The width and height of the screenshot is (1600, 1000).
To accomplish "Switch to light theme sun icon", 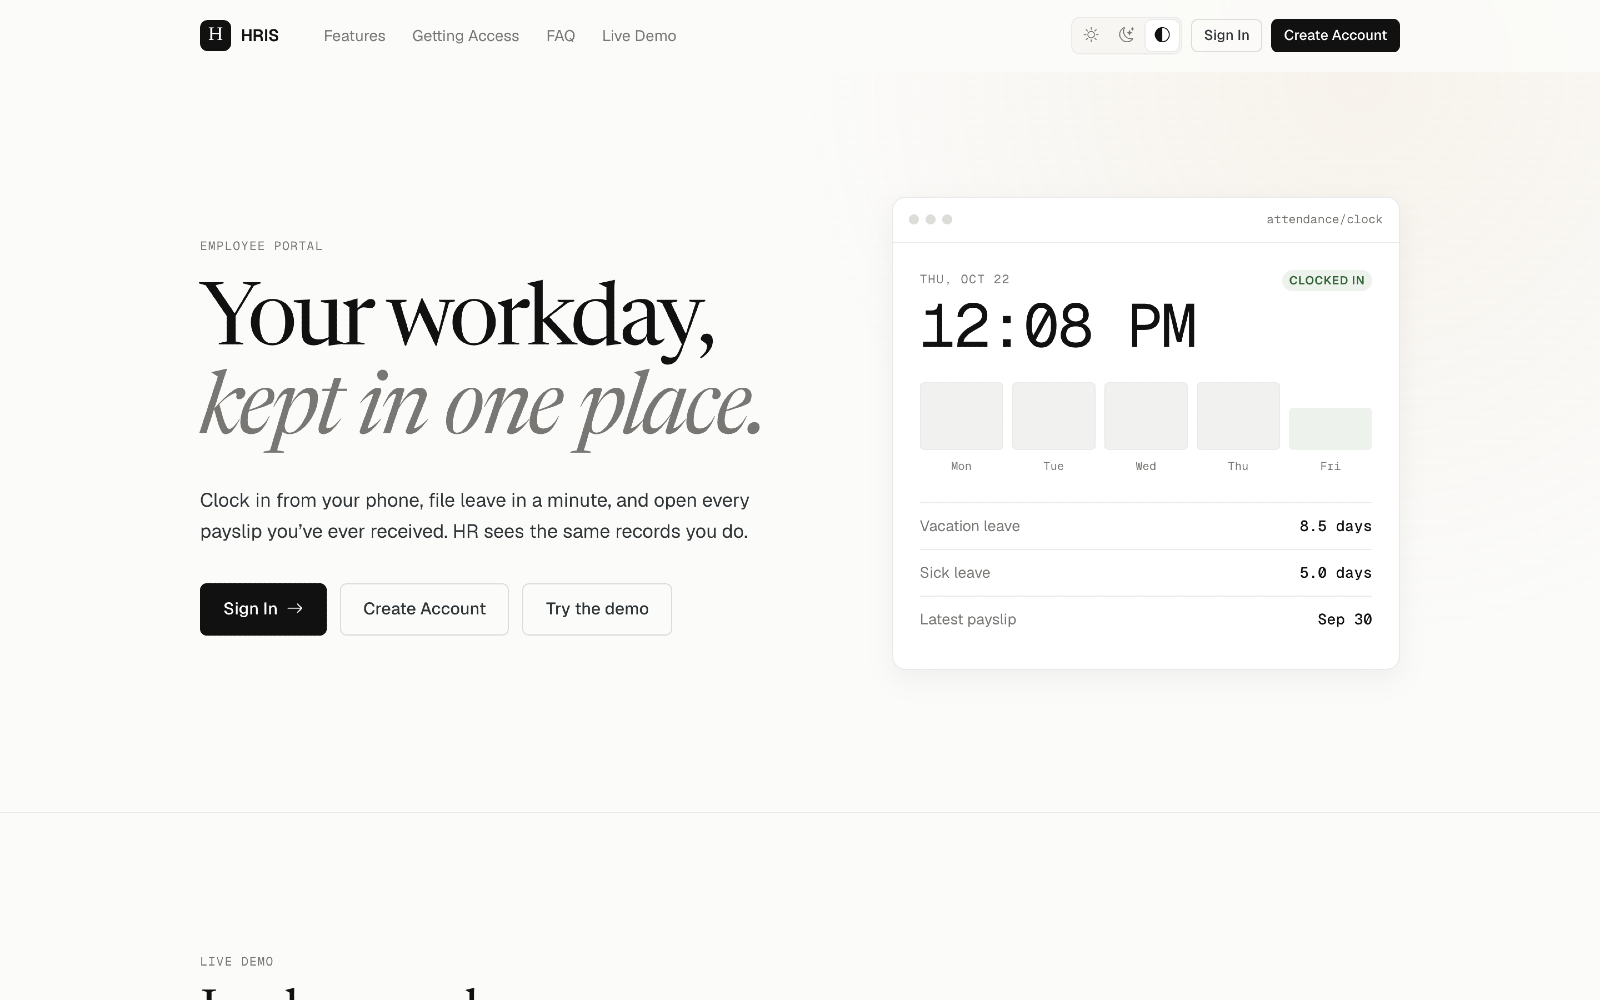I will pos(1091,35).
